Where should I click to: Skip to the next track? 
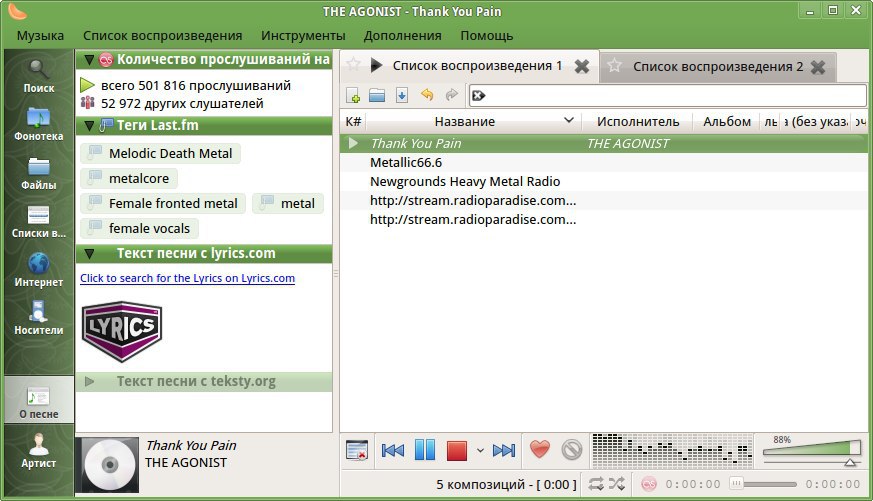[x=504, y=450]
